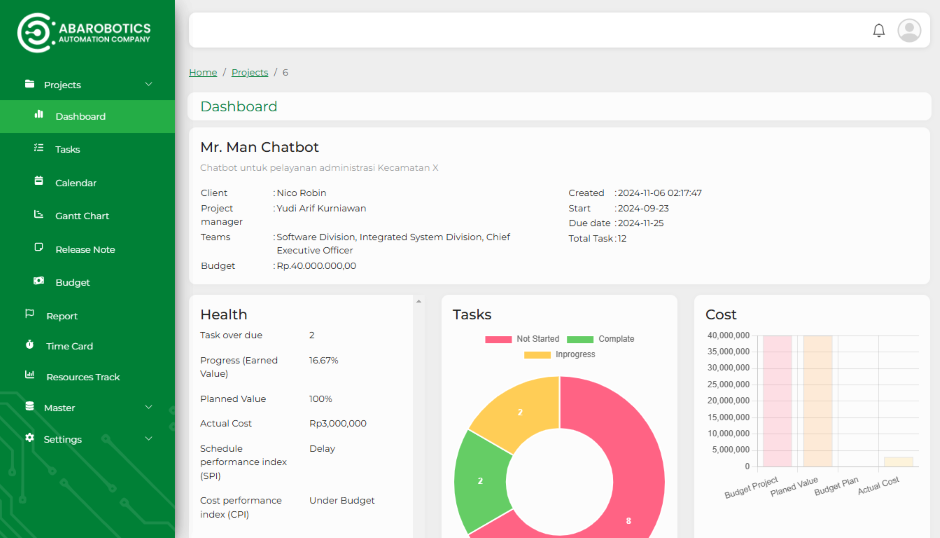Click the project title Mr. Man Chatbot
This screenshot has width=940, height=538.
point(260,147)
